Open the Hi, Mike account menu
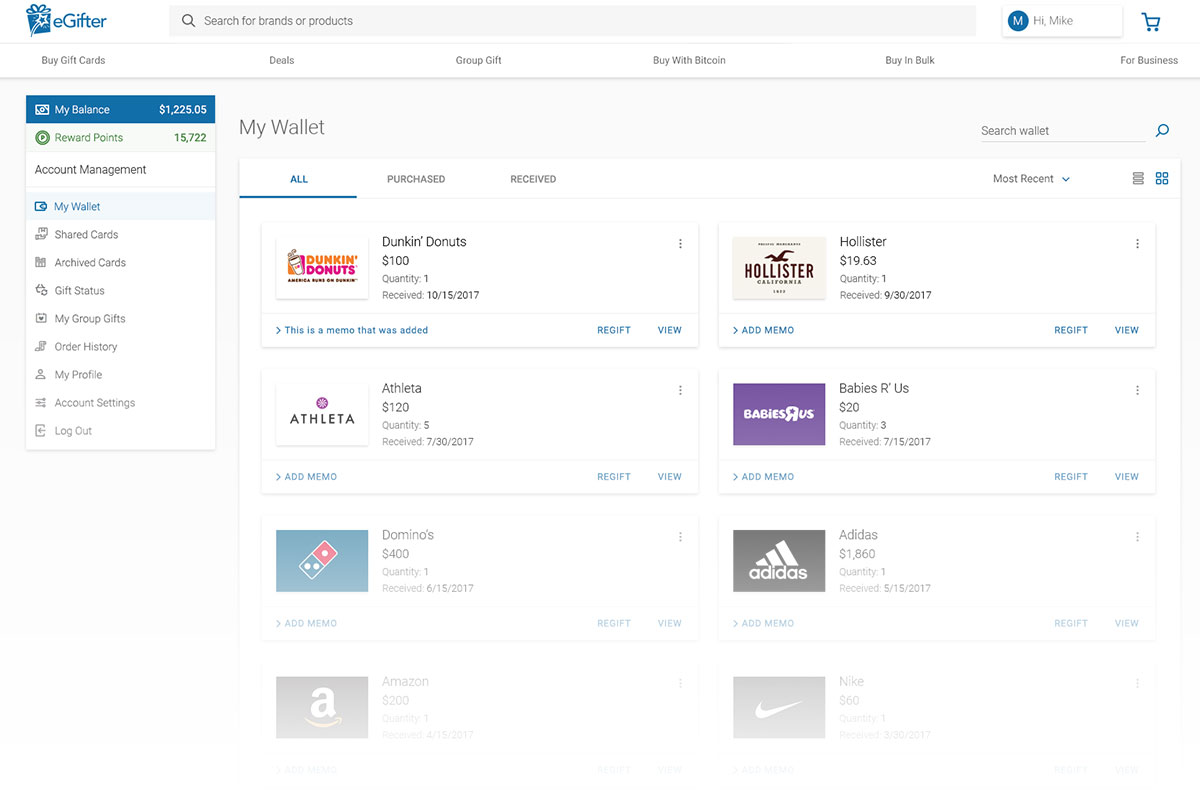 (x=1062, y=21)
